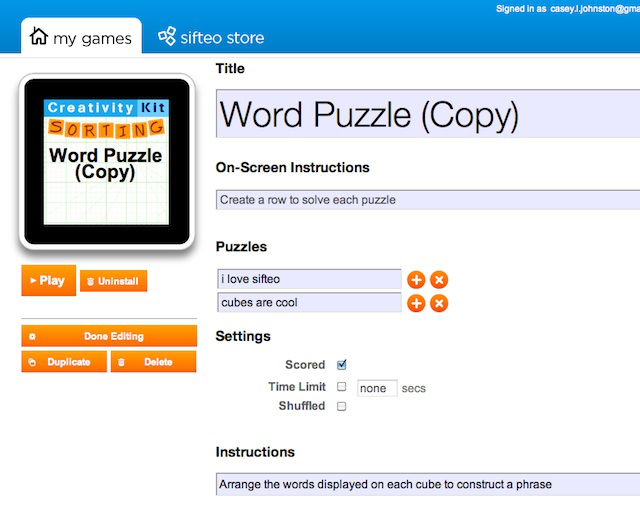Uncheck the Scored checkbox
640x506 pixels.
[342, 364]
